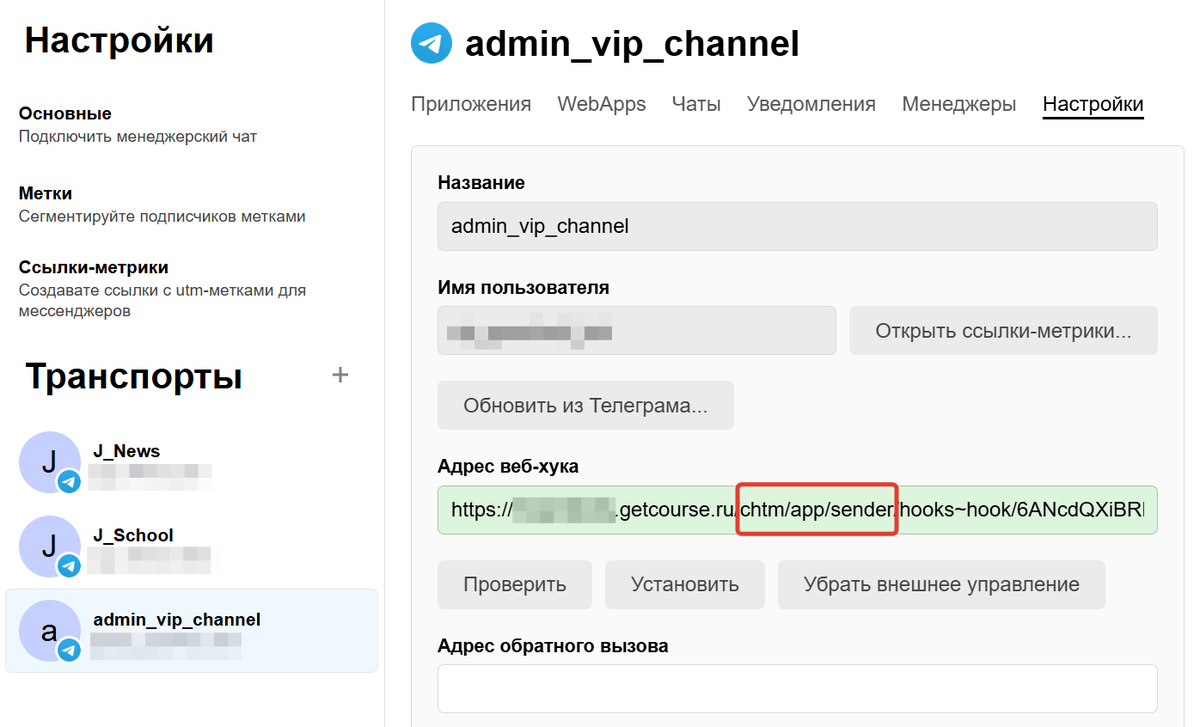1200x727 pixels.
Task: Open the Приложения tab
Action: point(471,104)
